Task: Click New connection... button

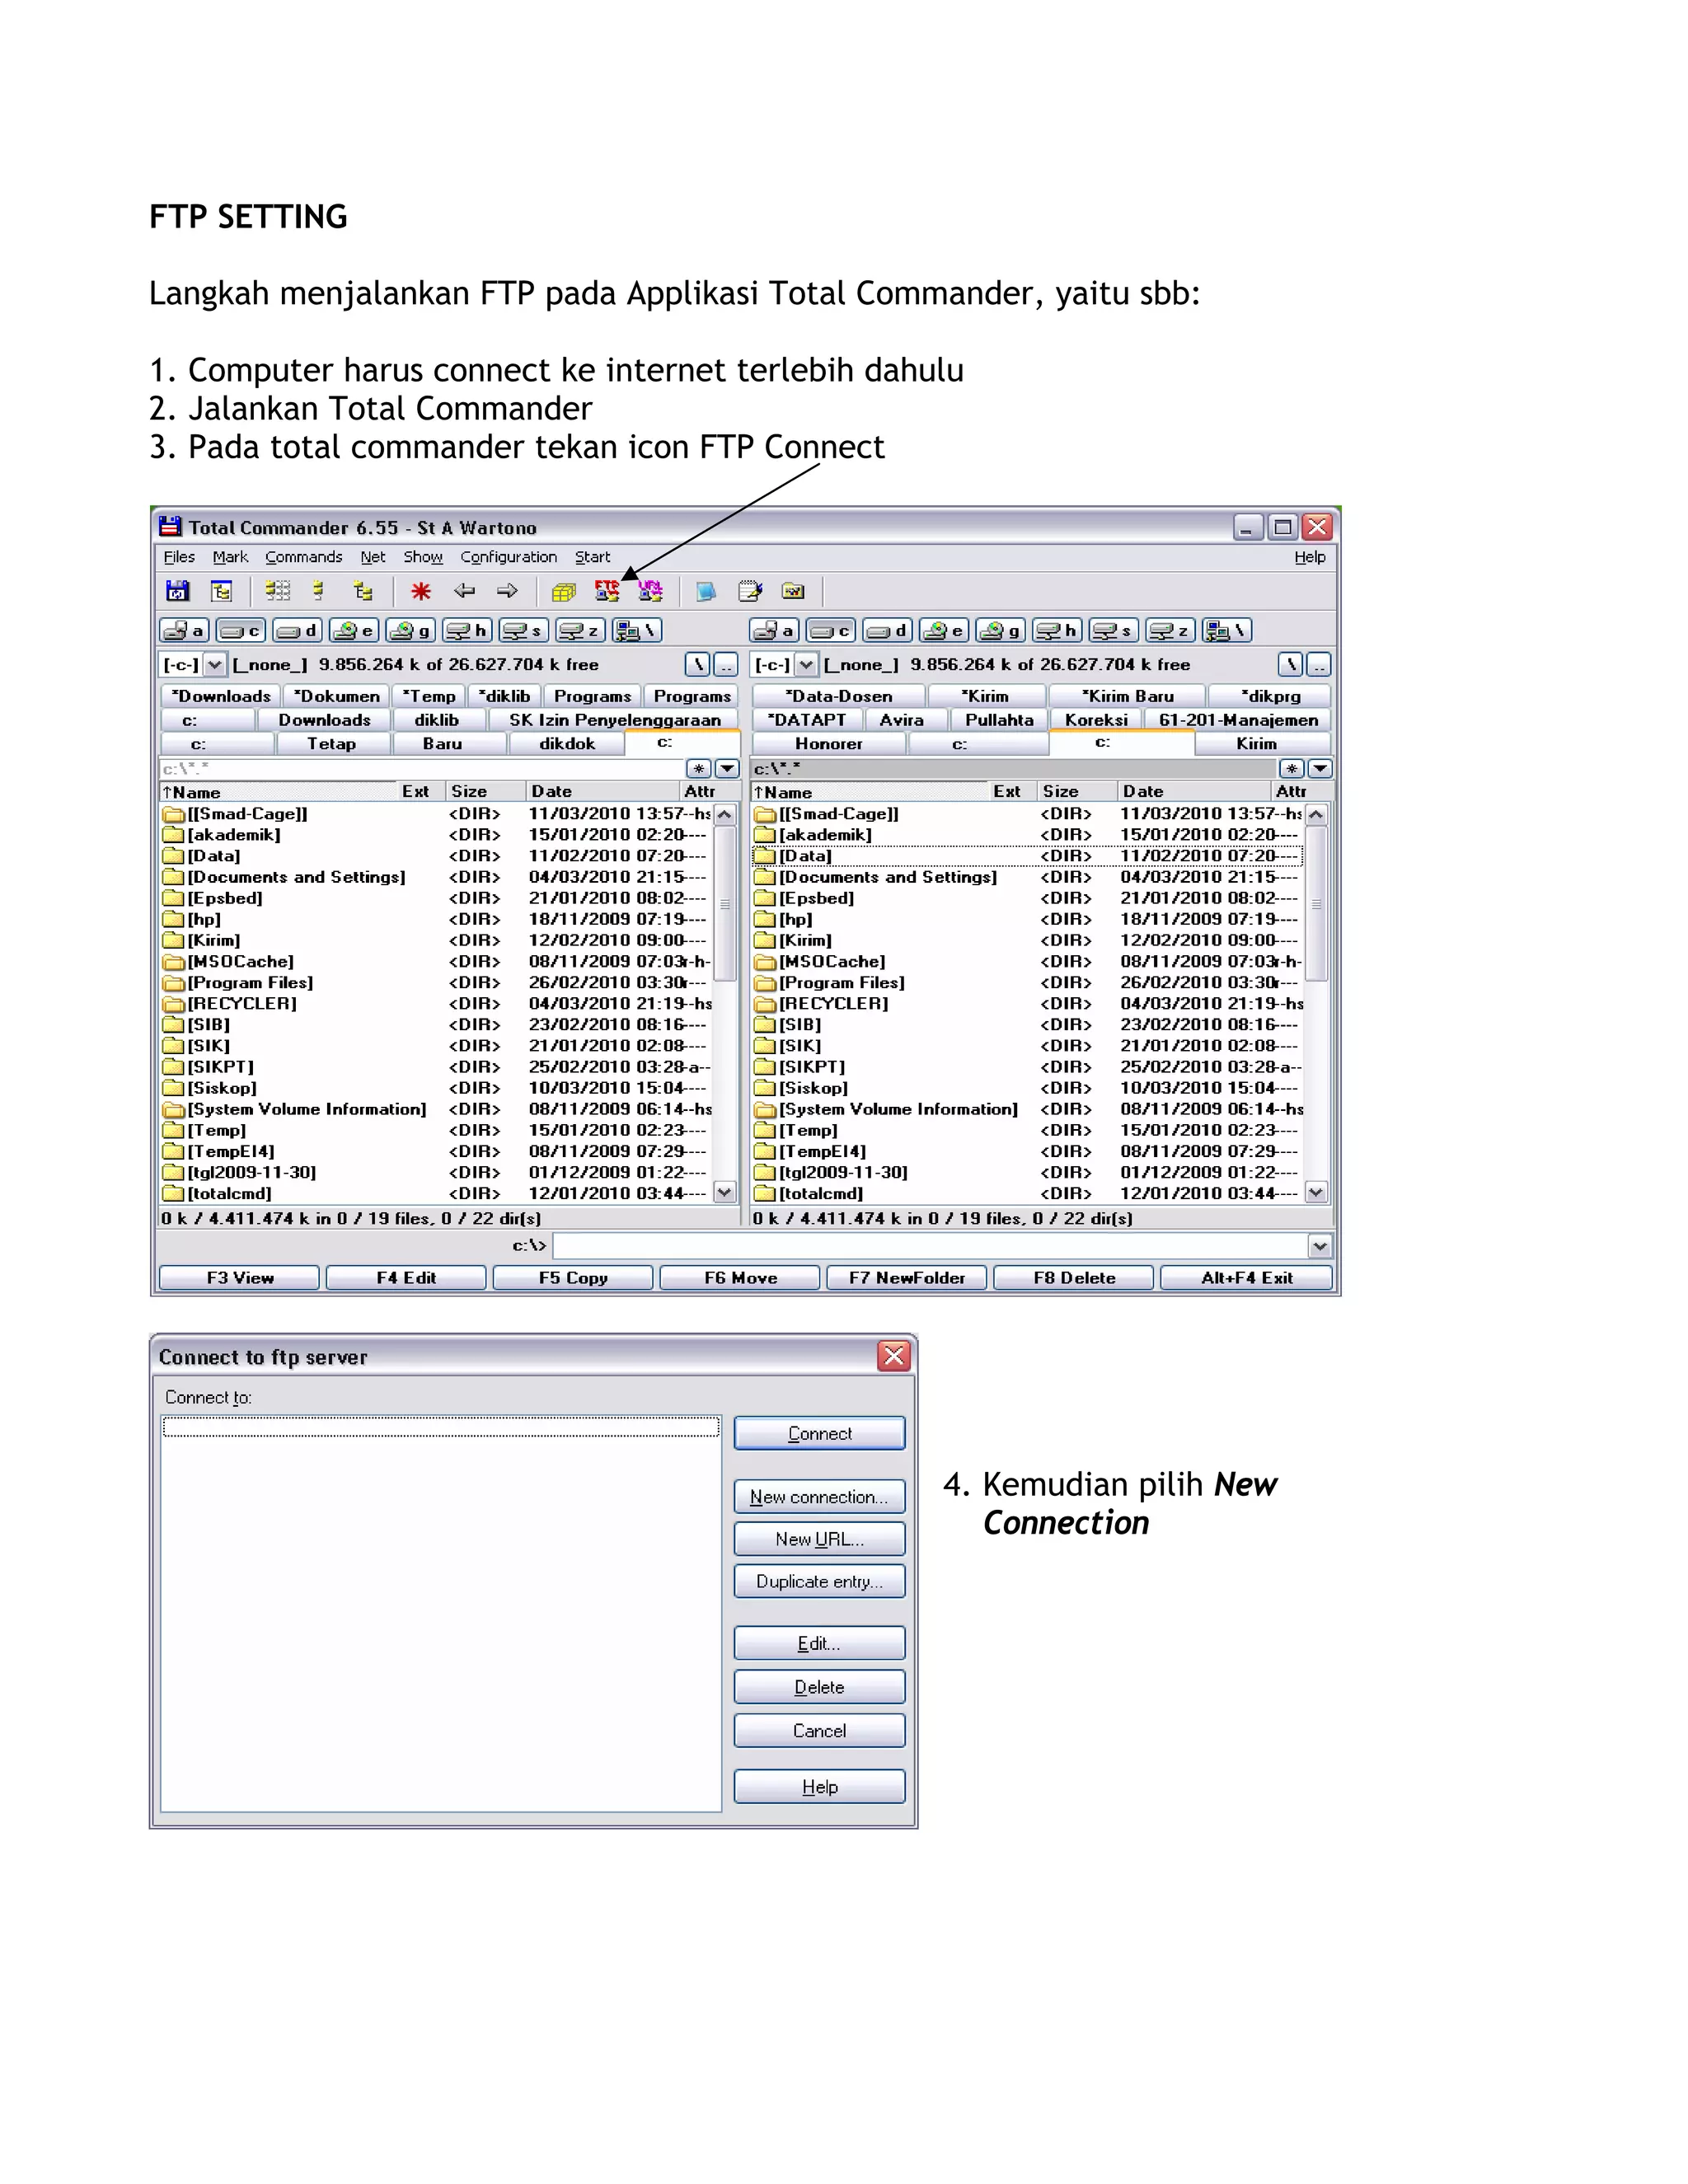Action: point(819,1497)
